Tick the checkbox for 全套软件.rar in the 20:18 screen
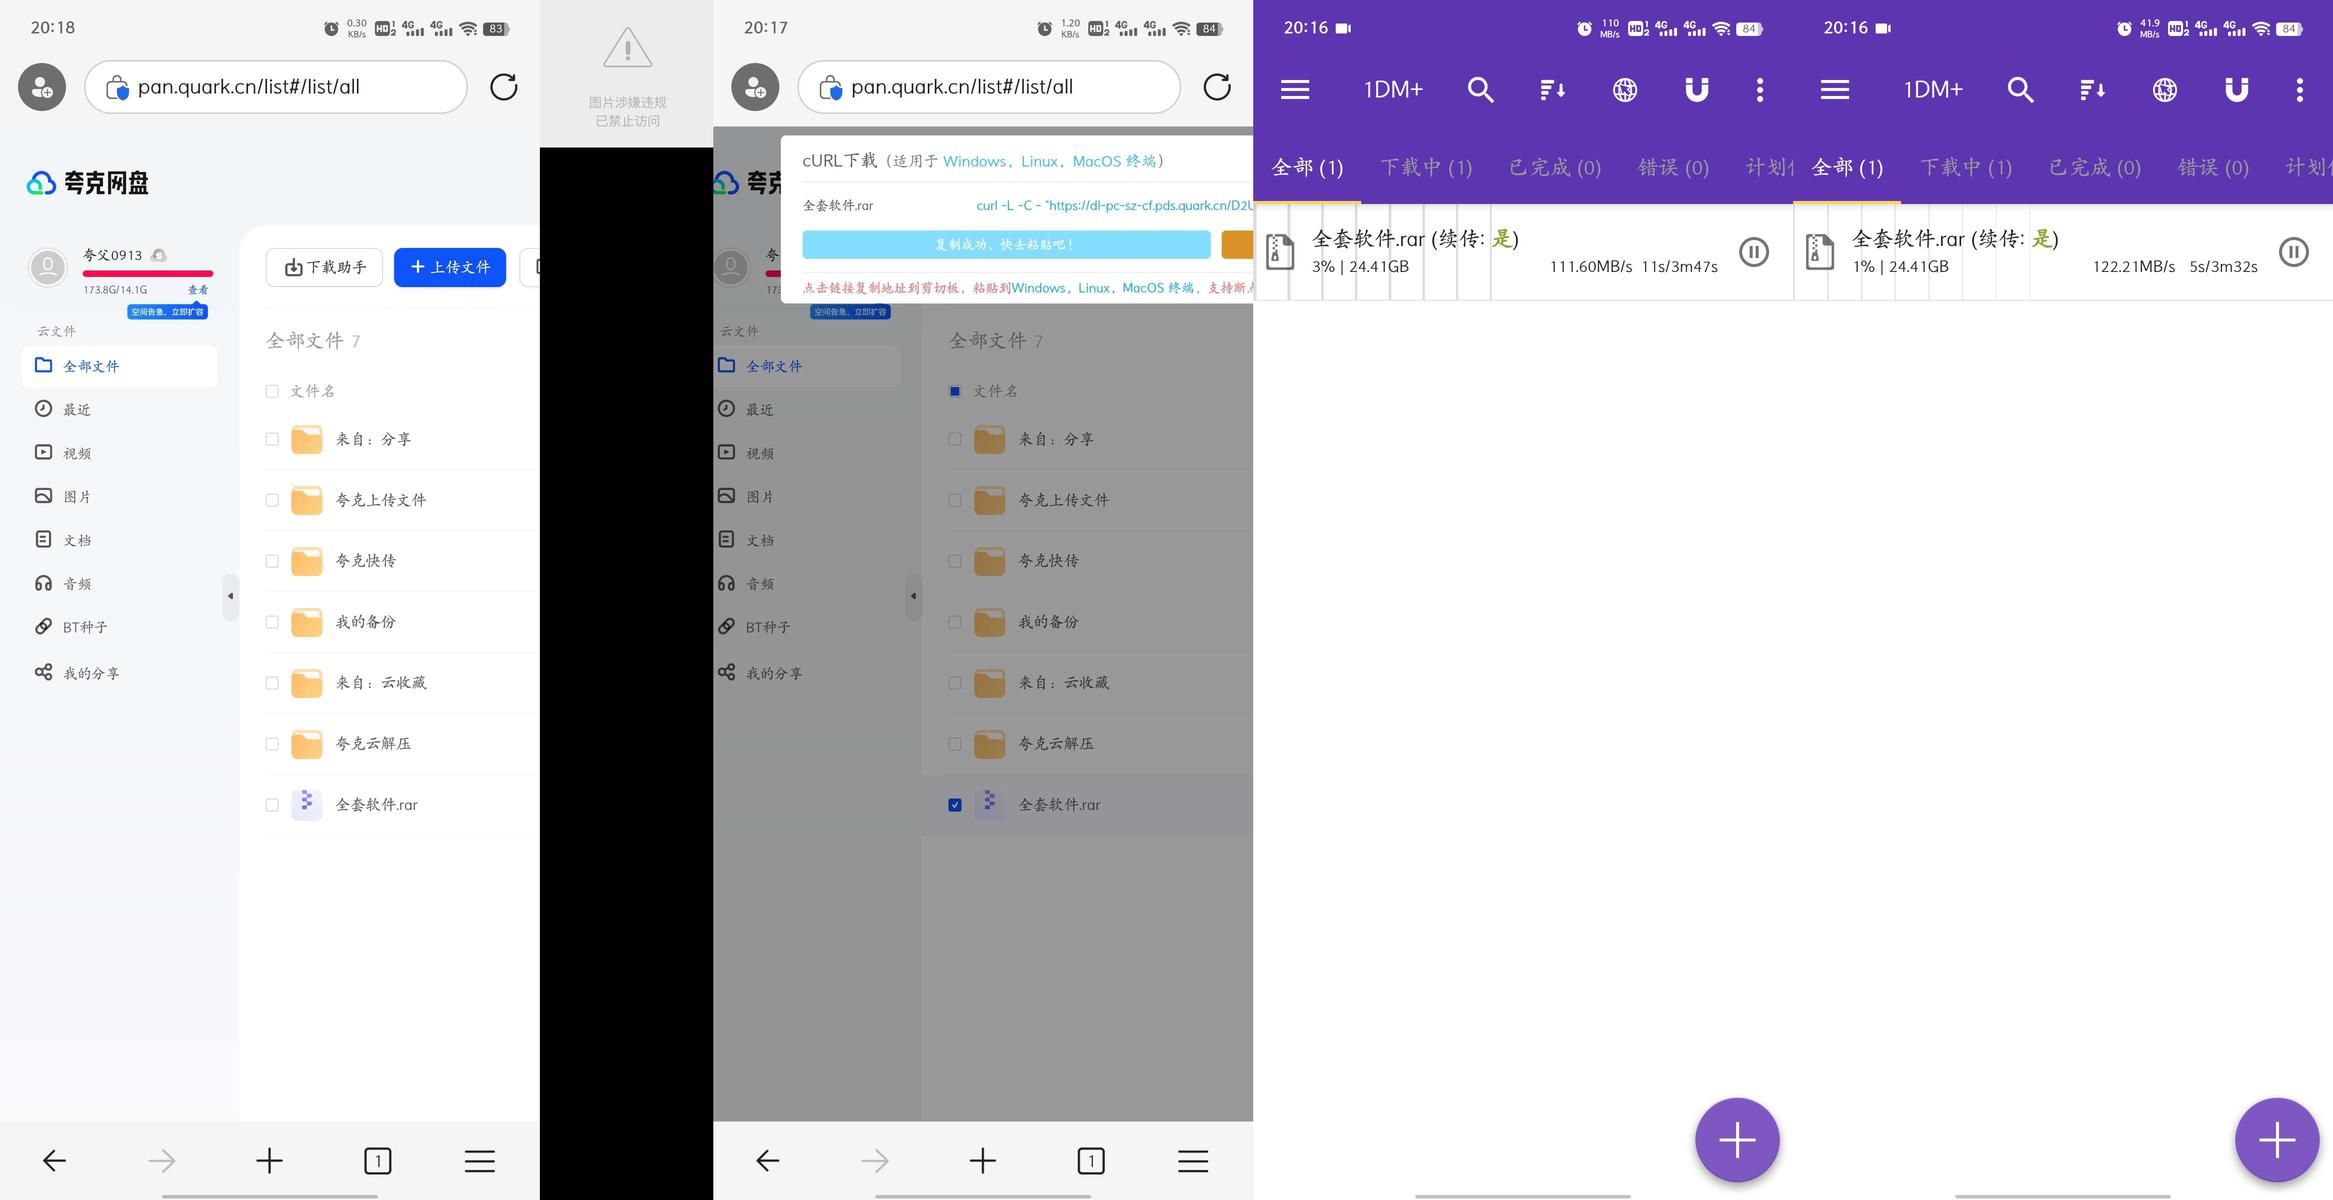2333x1200 pixels. point(272,805)
